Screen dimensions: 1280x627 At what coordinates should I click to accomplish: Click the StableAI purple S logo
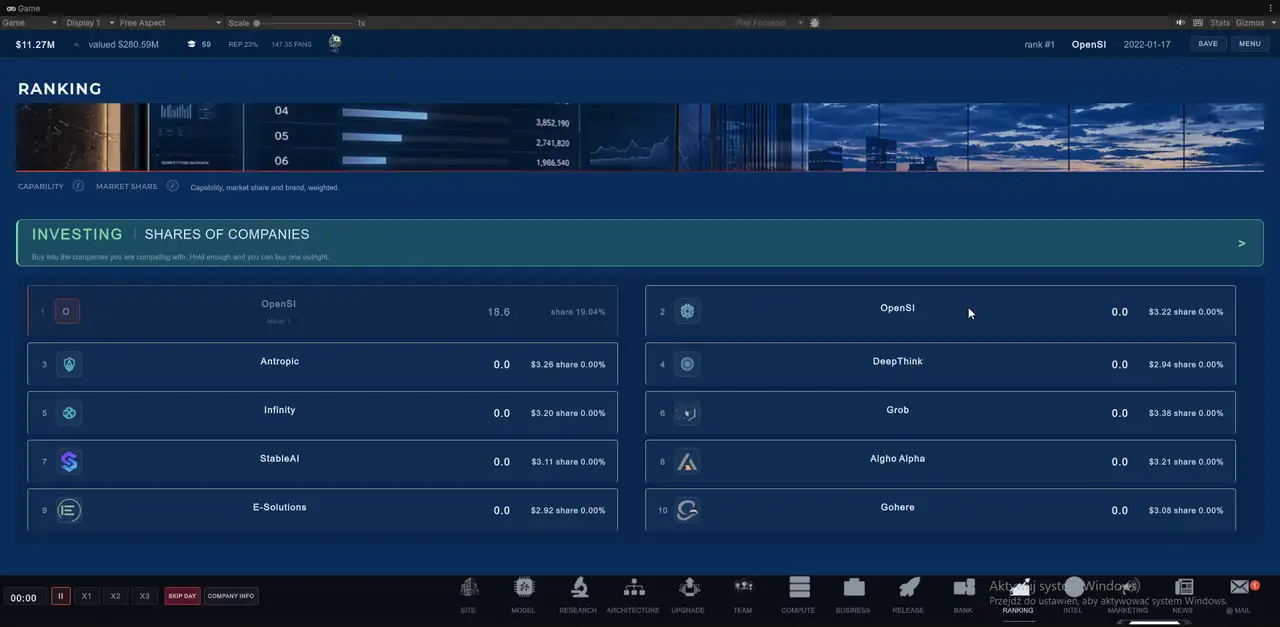pos(68,462)
